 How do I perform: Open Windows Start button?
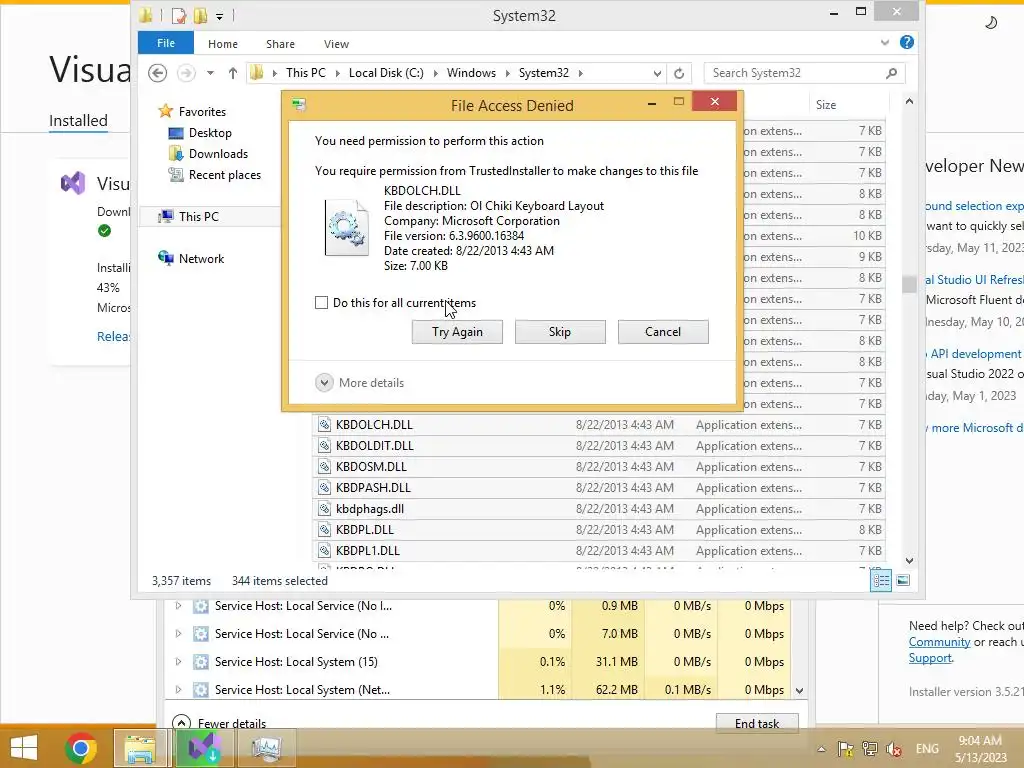(24, 748)
